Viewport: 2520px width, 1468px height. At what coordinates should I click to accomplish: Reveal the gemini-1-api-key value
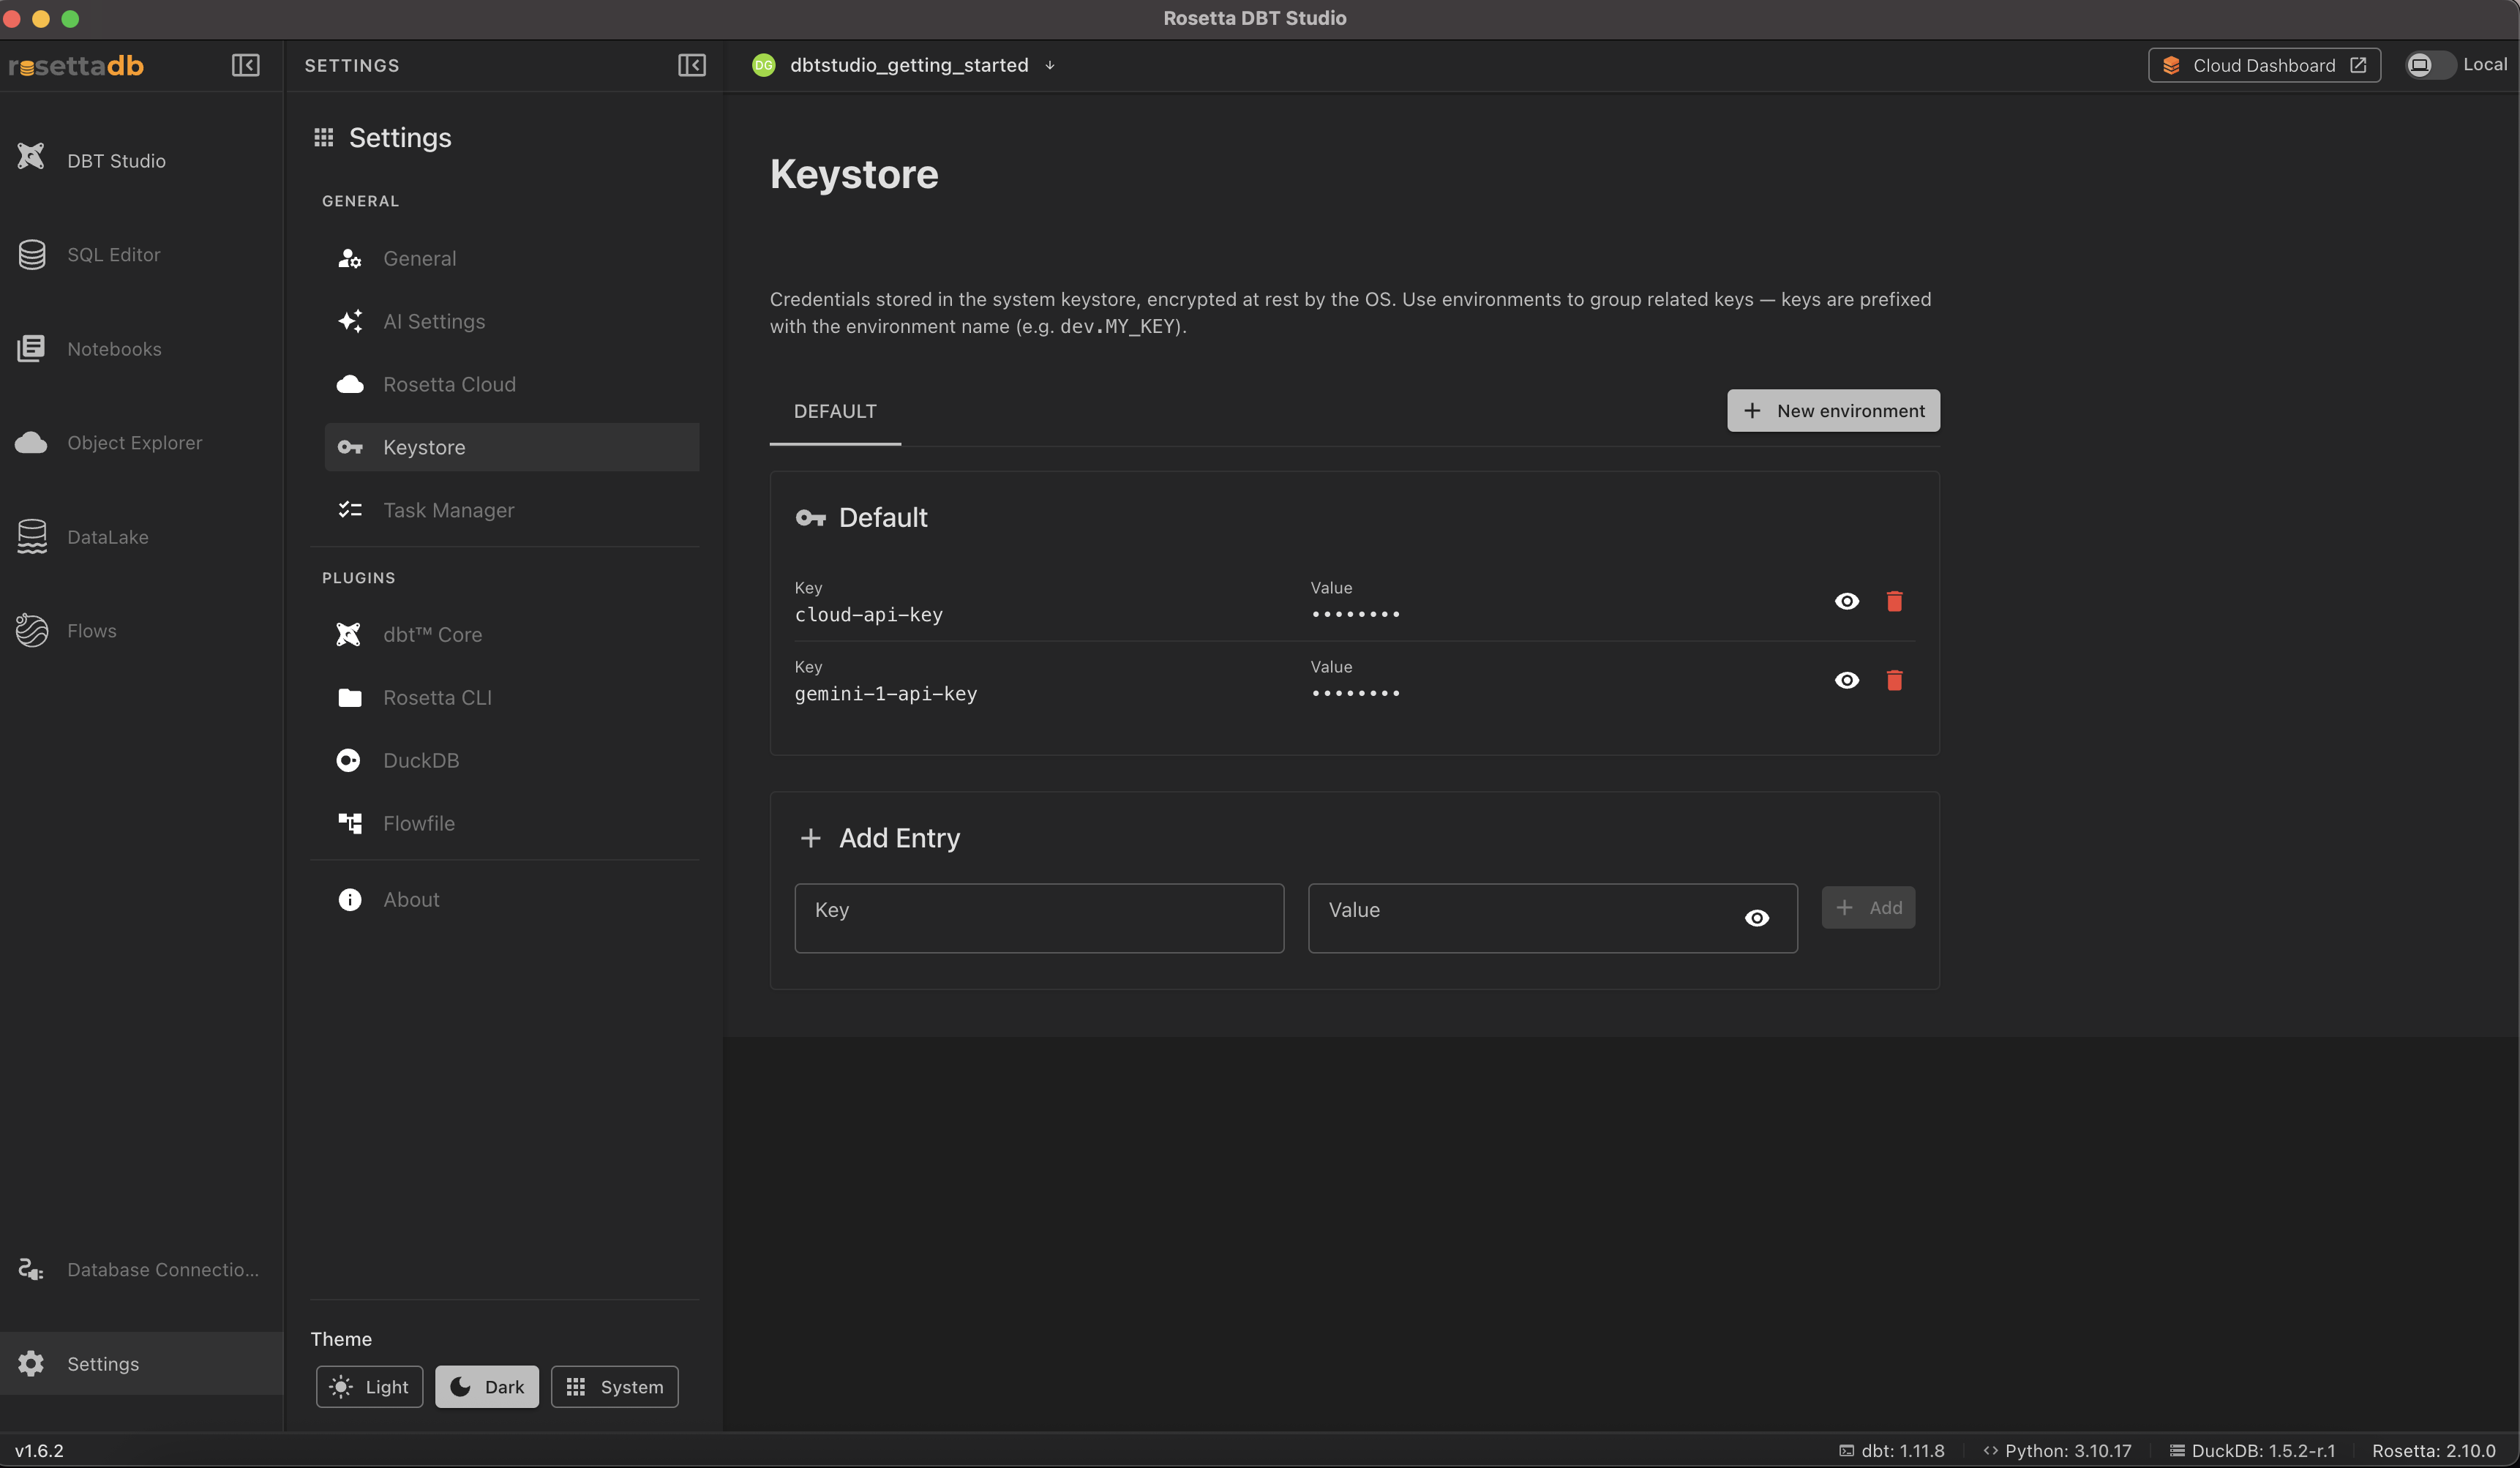coord(1846,680)
